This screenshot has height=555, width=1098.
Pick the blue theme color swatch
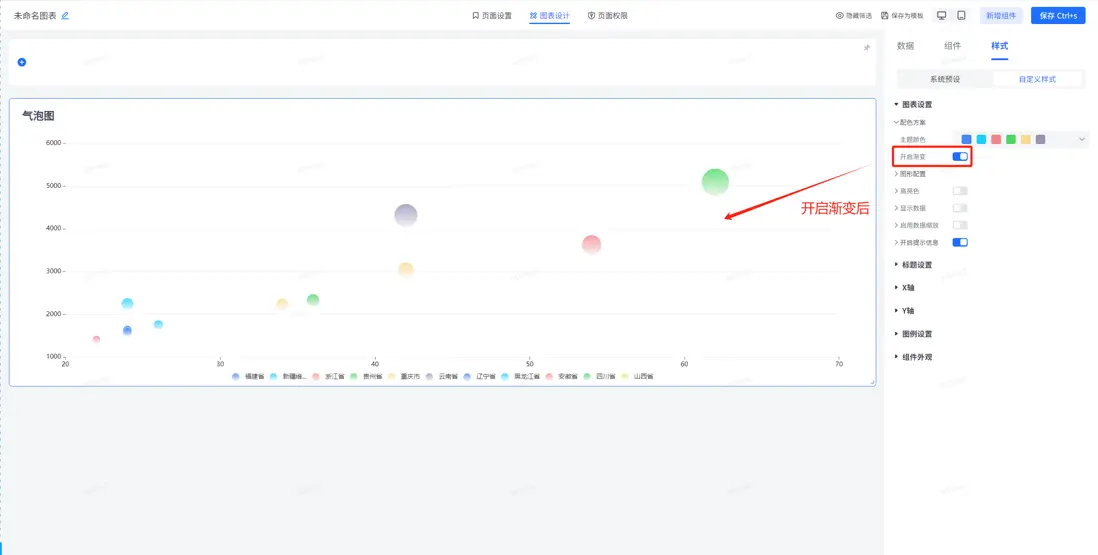point(966,139)
